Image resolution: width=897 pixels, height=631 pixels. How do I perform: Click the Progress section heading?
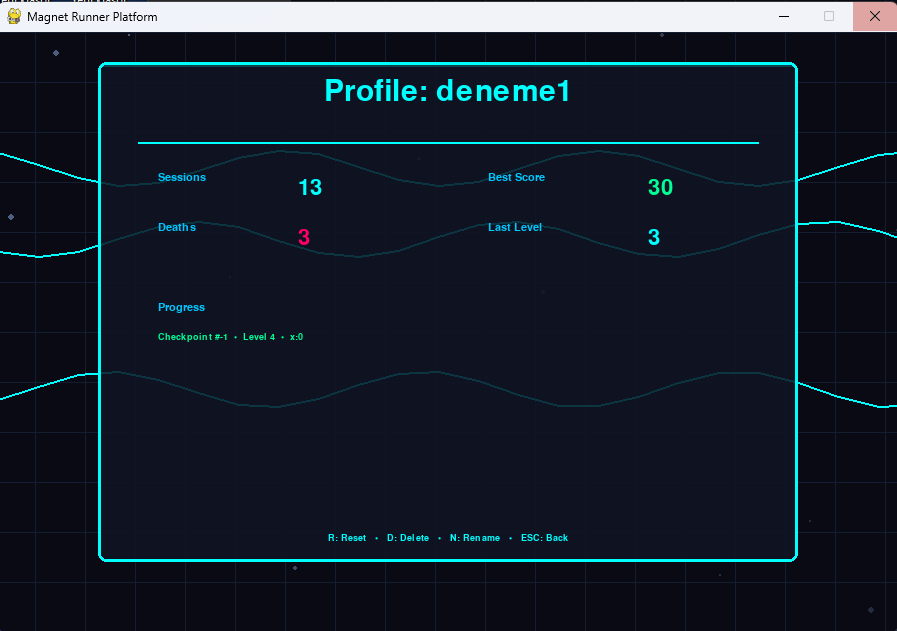pyautogui.click(x=181, y=308)
